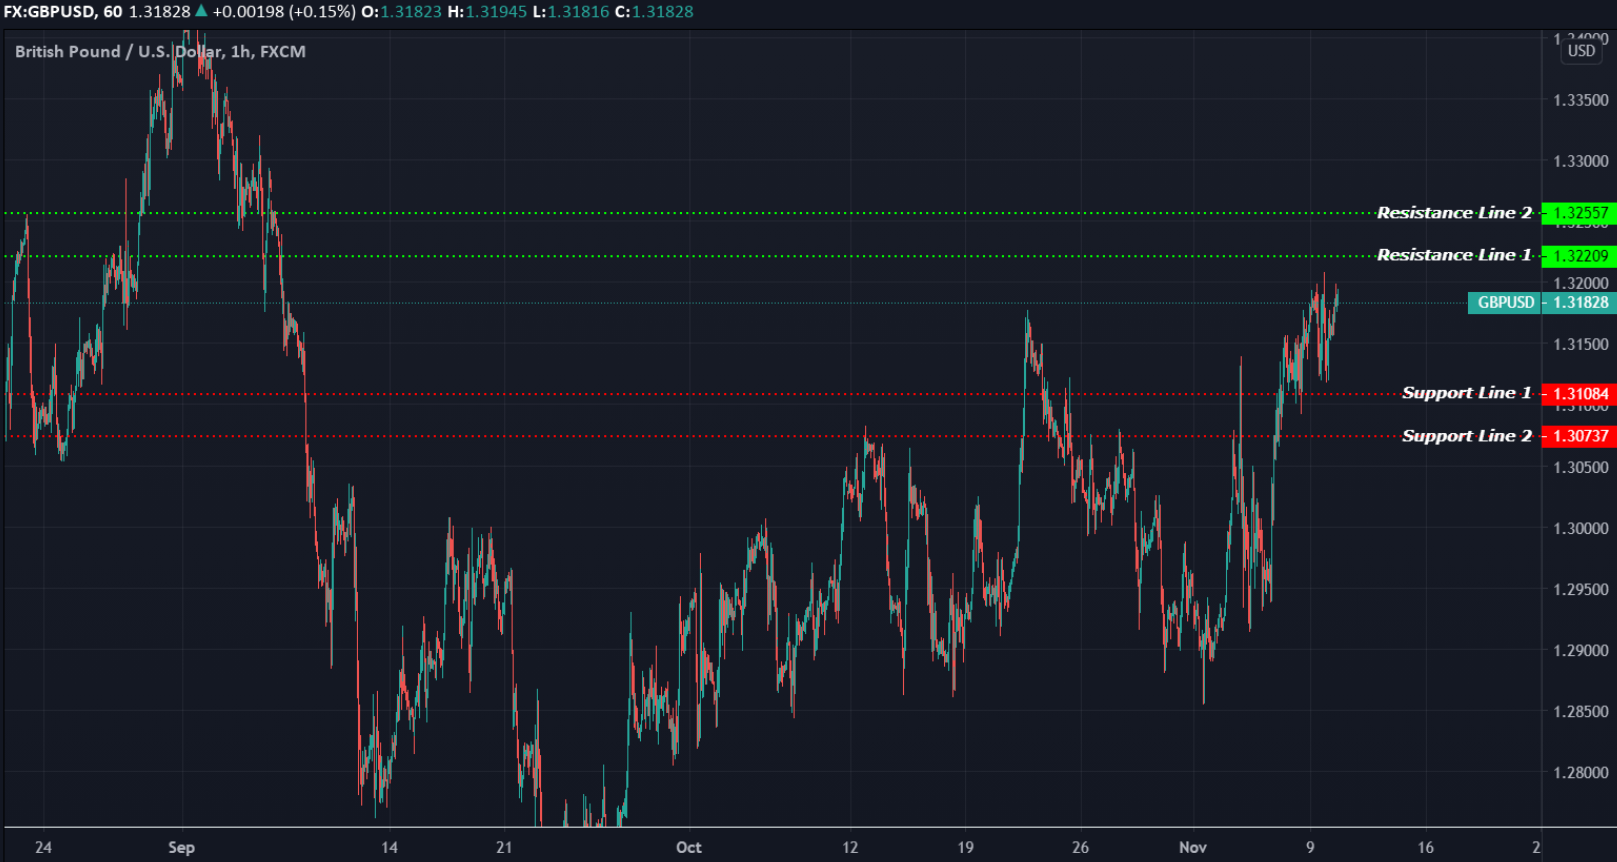Click the 1.29000 price axis value
This screenshot has width=1617, height=862.
[x=1580, y=651]
